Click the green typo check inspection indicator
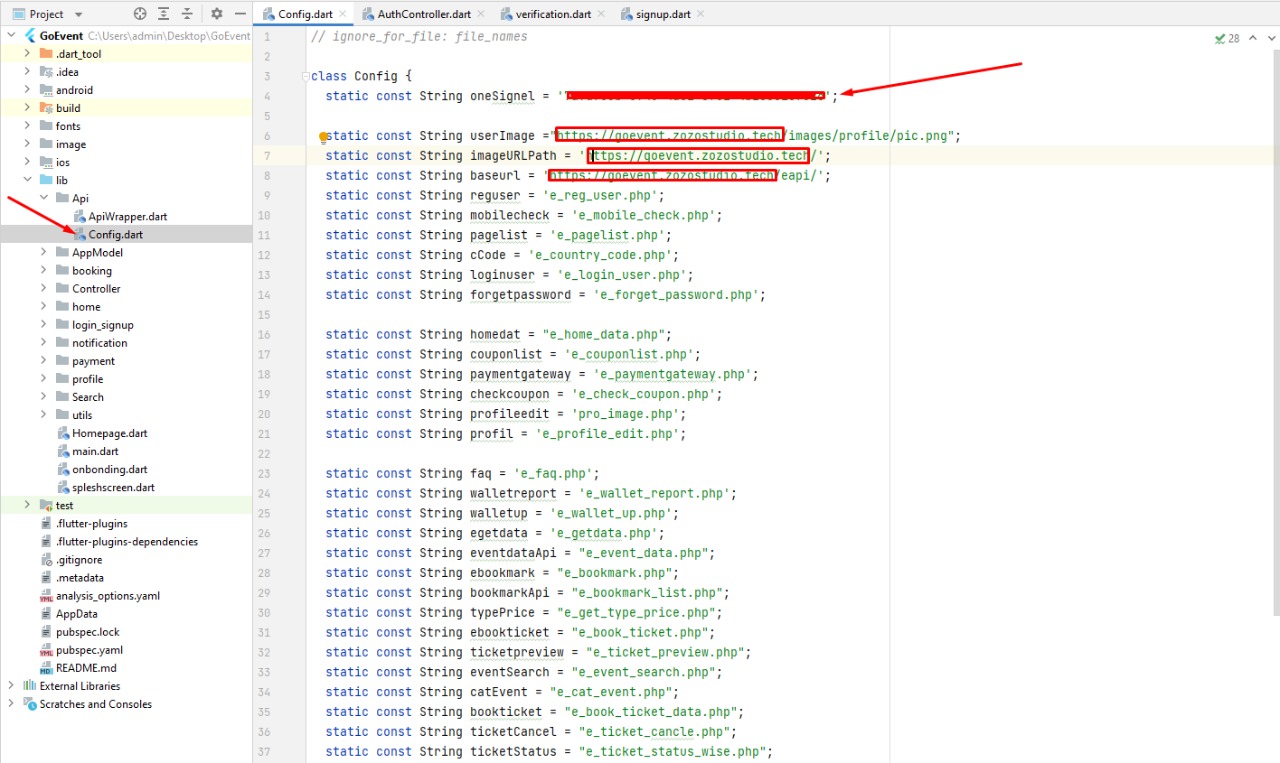This screenshot has height=763, width=1280. pyautogui.click(x=1220, y=38)
